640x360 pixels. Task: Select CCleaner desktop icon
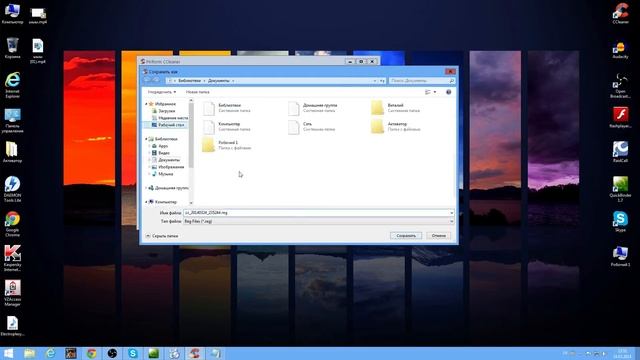pyautogui.click(x=620, y=13)
